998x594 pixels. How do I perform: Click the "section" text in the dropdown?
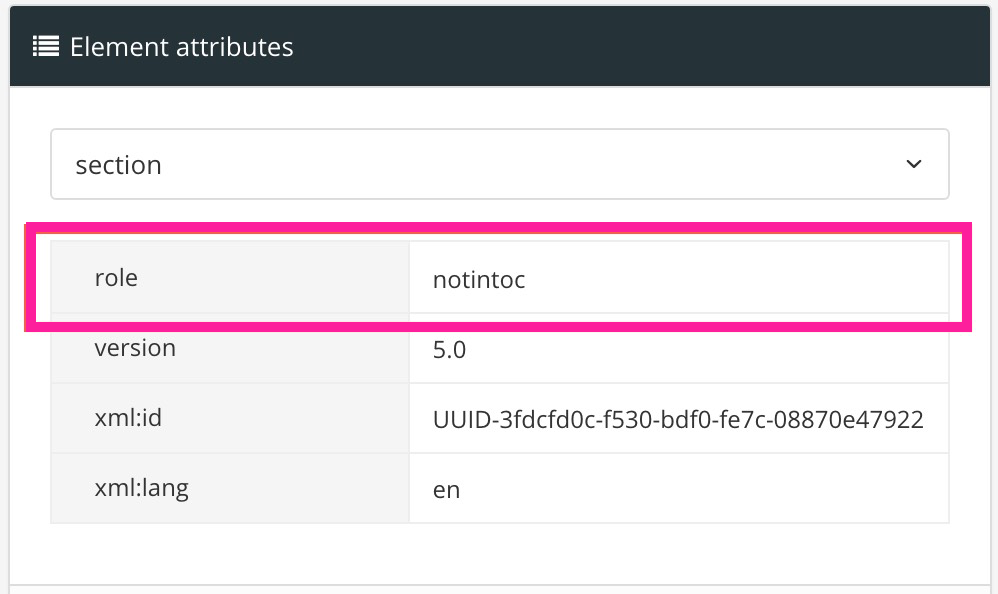[x=118, y=164]
